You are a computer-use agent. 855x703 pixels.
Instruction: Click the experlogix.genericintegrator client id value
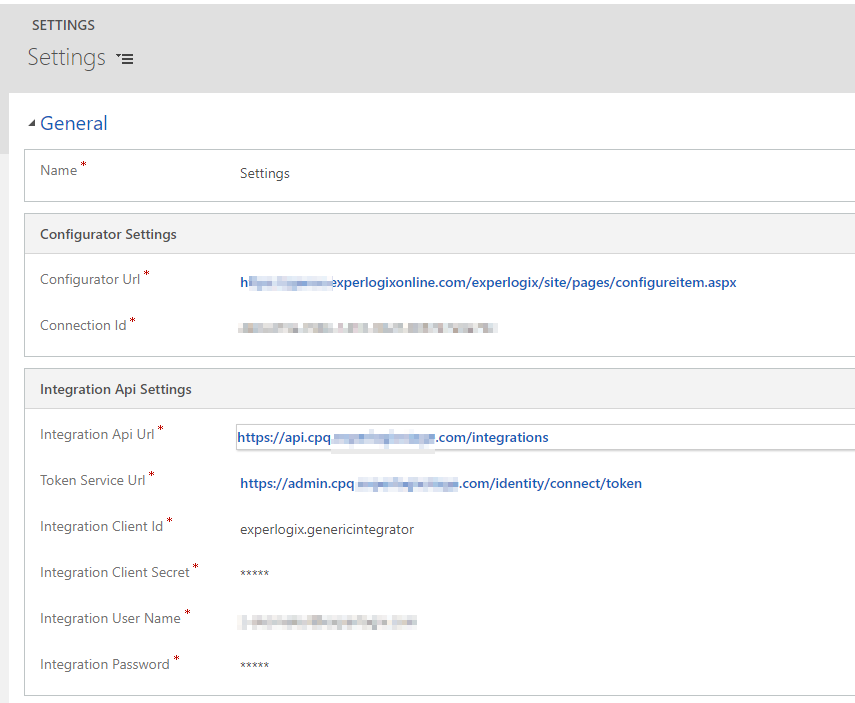coord(327,530)
